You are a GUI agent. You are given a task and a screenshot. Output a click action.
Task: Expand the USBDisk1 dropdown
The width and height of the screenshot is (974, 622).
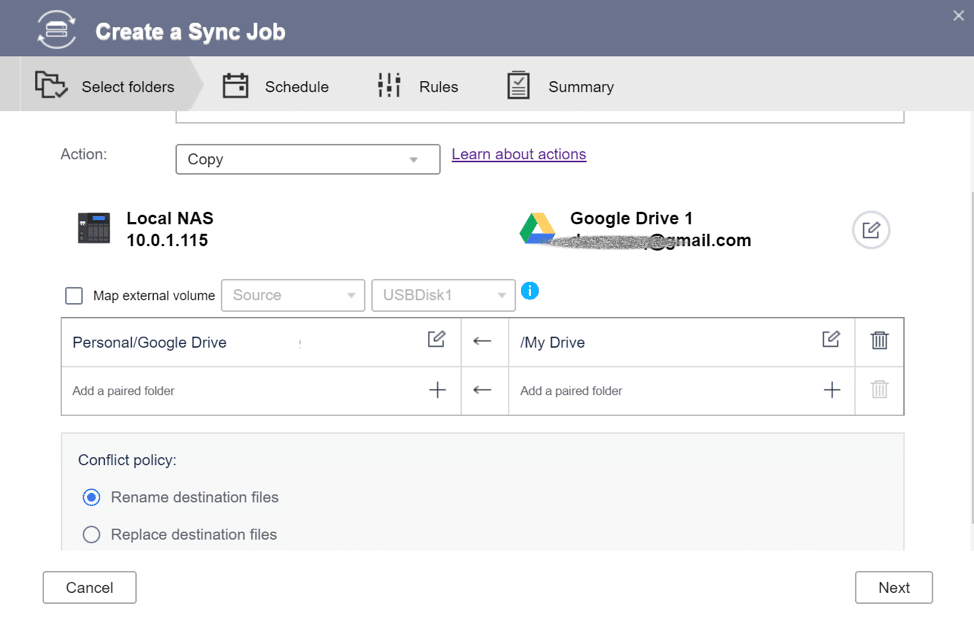click(443, 295)
